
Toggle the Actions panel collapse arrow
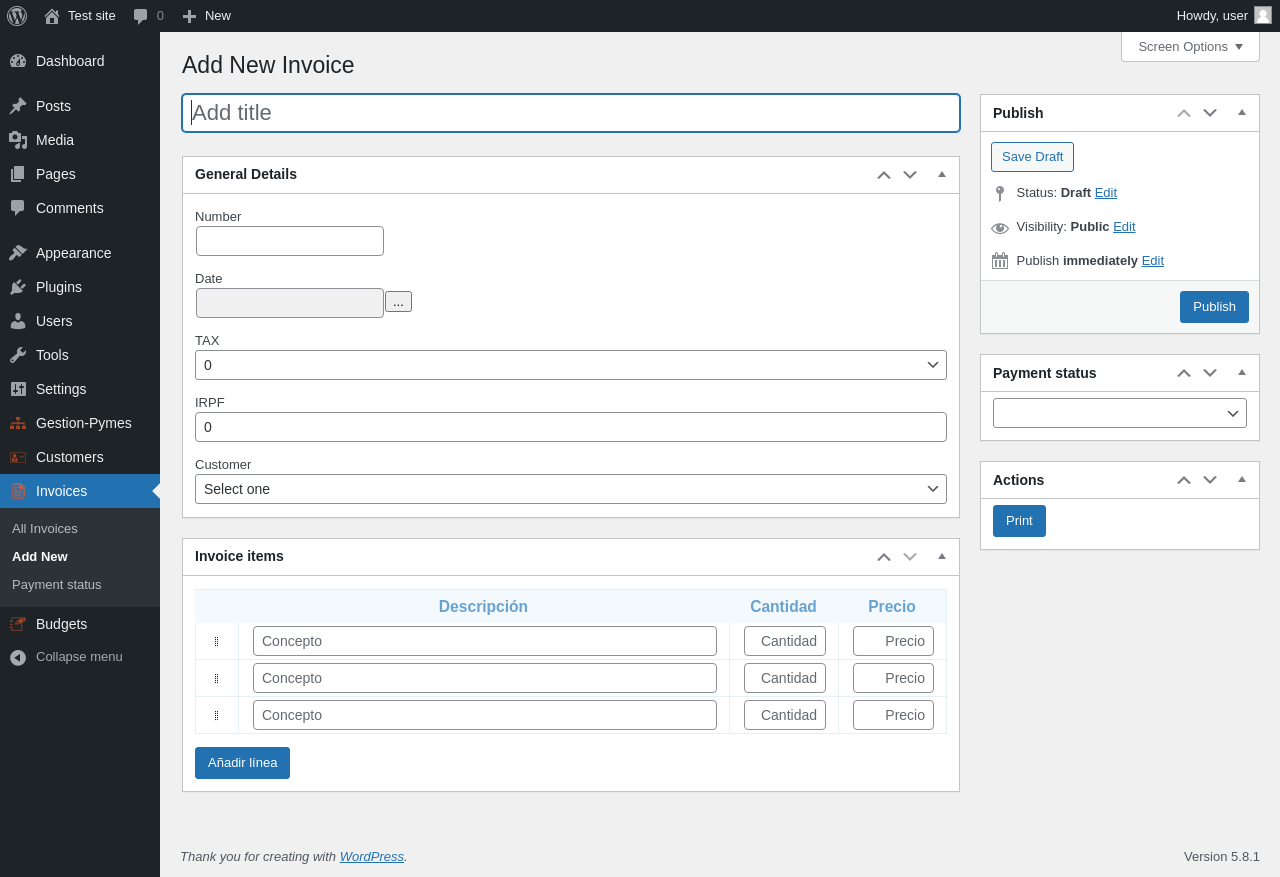coord(1241,479)
